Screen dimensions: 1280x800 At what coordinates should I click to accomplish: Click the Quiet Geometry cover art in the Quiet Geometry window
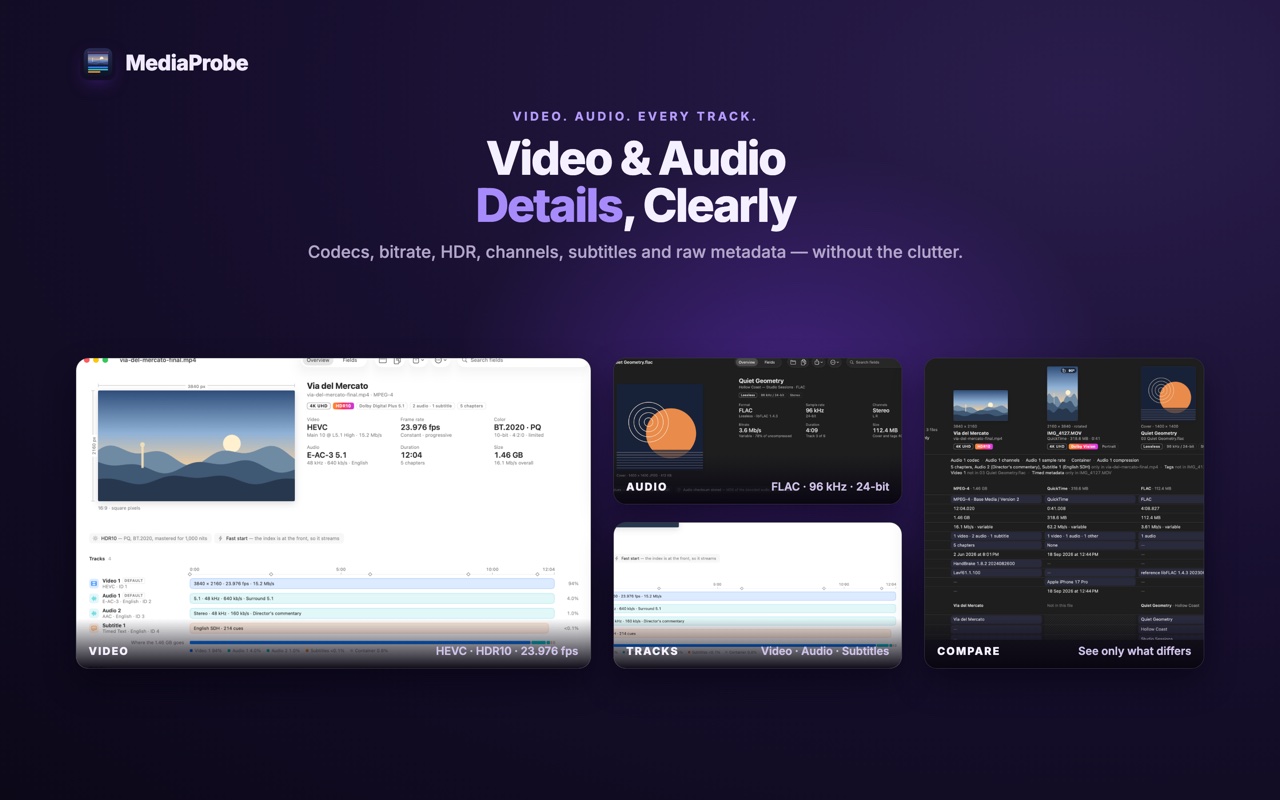click(x=661, y=425)
